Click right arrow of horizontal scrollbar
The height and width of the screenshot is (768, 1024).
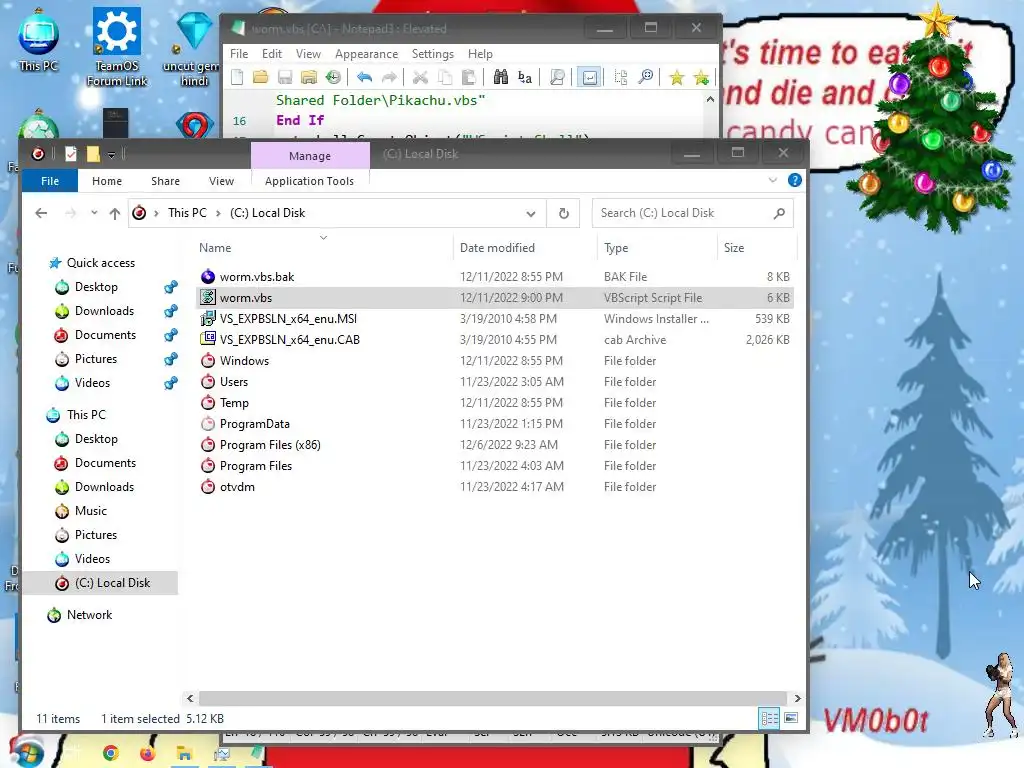pos(797,698)
